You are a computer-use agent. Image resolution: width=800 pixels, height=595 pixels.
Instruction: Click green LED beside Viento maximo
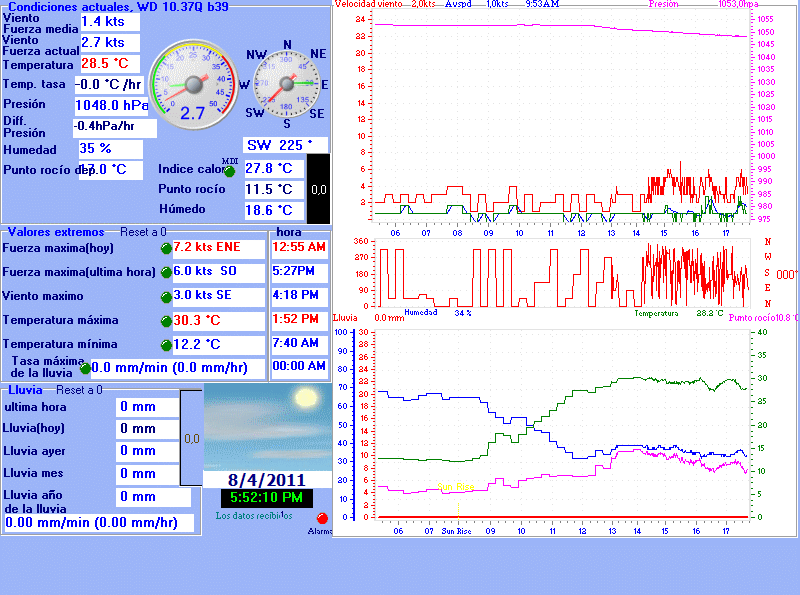(x=166, y=297)
